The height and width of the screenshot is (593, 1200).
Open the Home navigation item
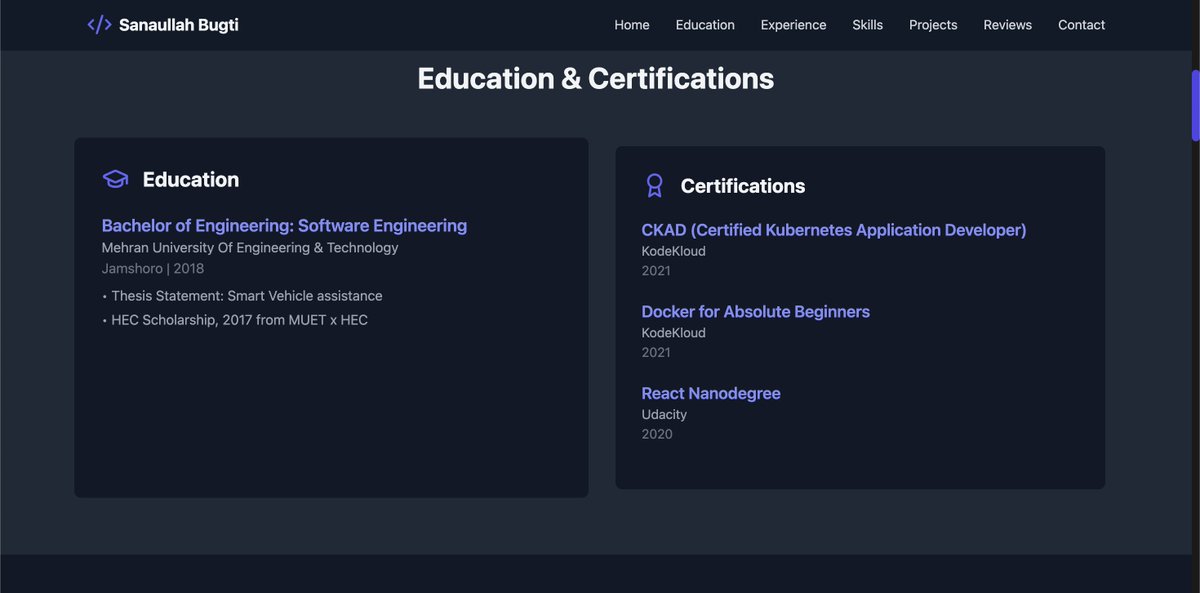[x=631, y=24]
